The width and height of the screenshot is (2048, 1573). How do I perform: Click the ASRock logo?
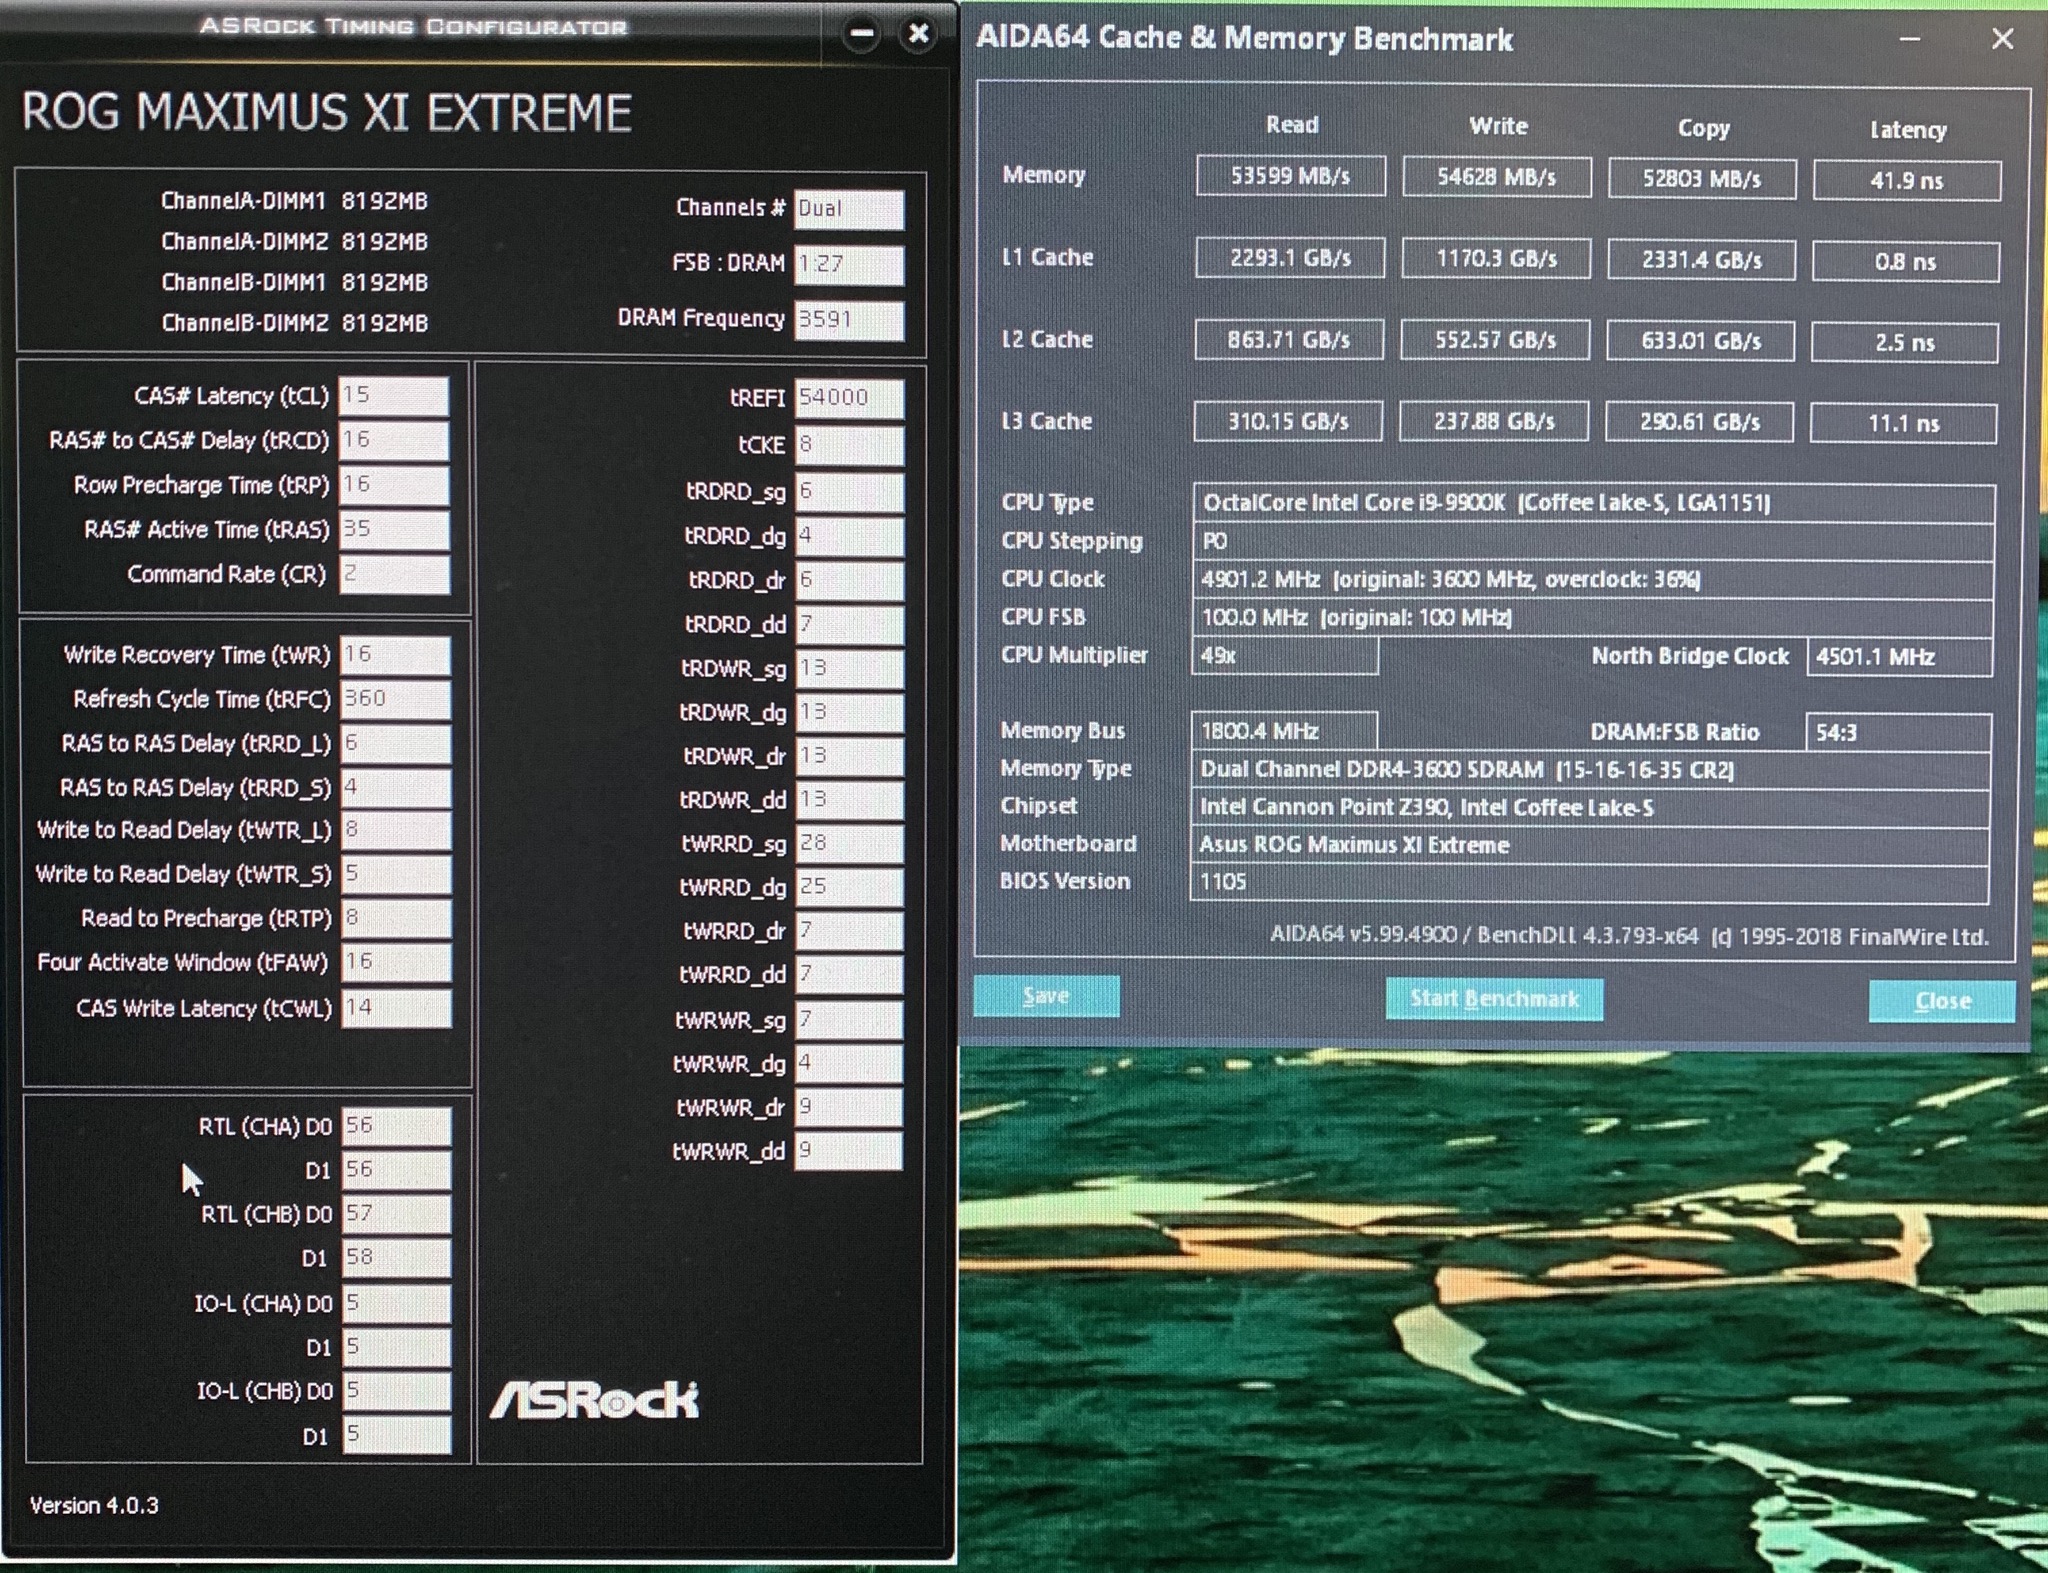(x=594, y=1400)
